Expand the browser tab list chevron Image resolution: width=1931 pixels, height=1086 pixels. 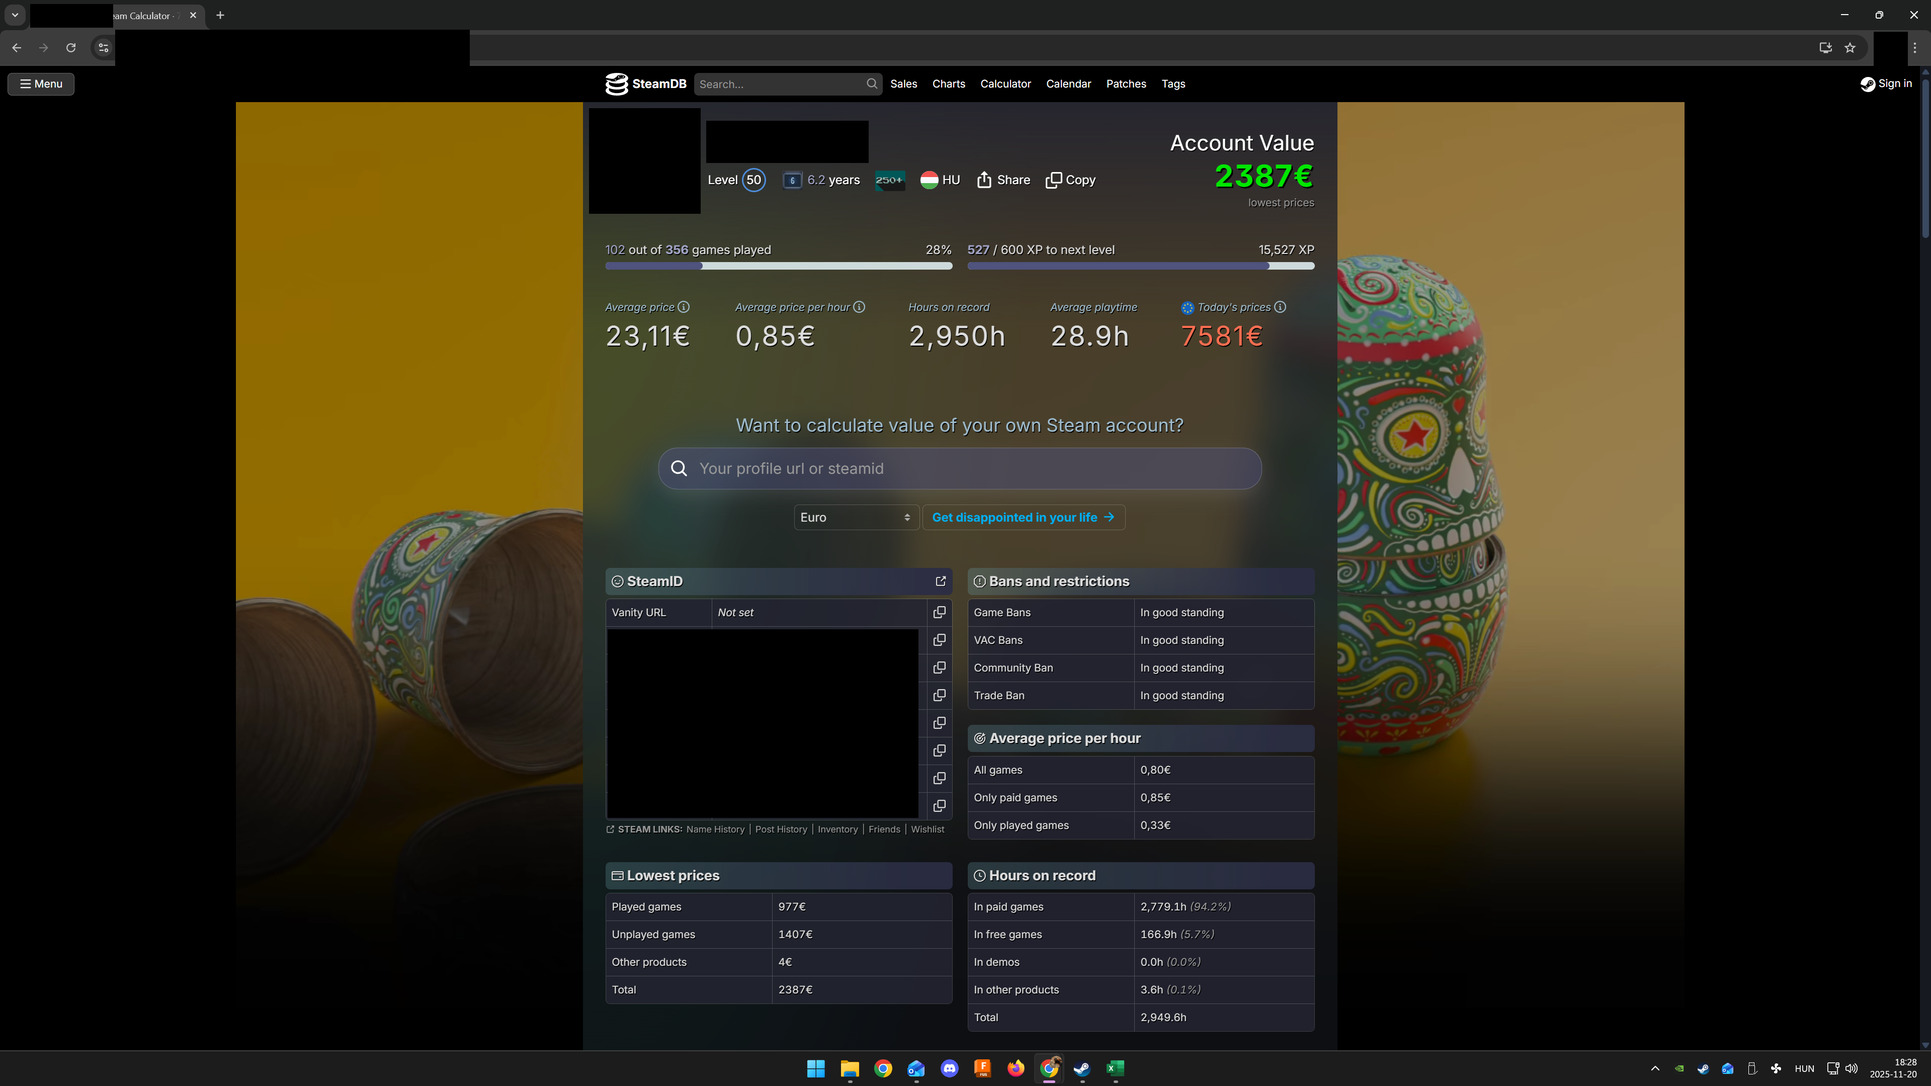click(15, 15)
